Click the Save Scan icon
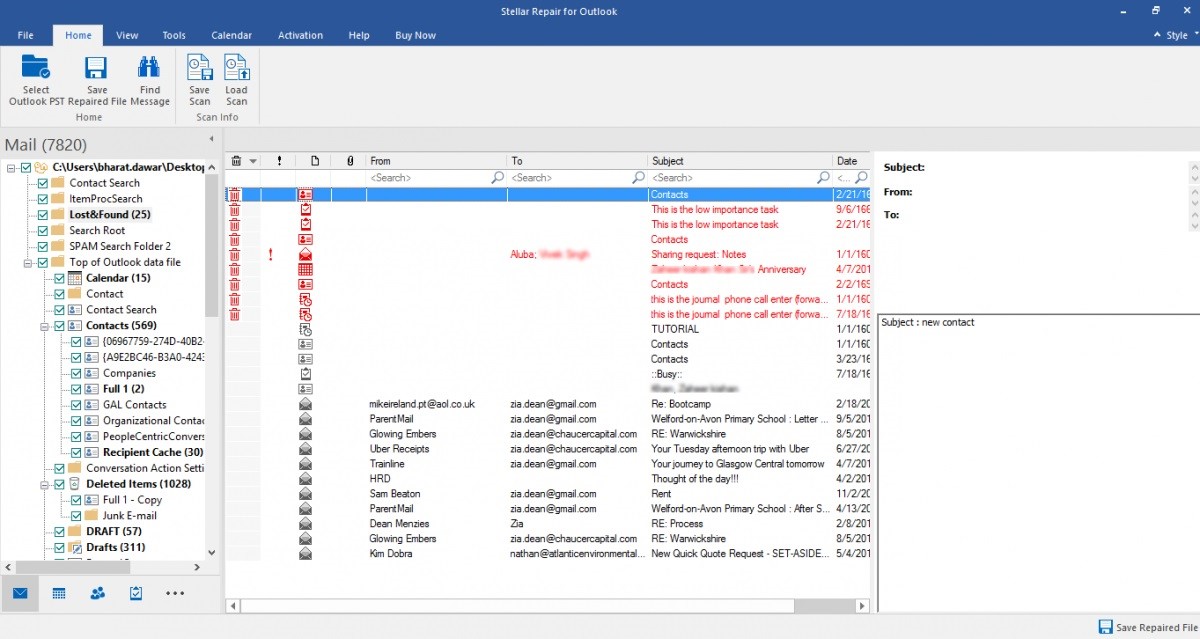Viewport: 1200px width, 639px height. [200, 68]
